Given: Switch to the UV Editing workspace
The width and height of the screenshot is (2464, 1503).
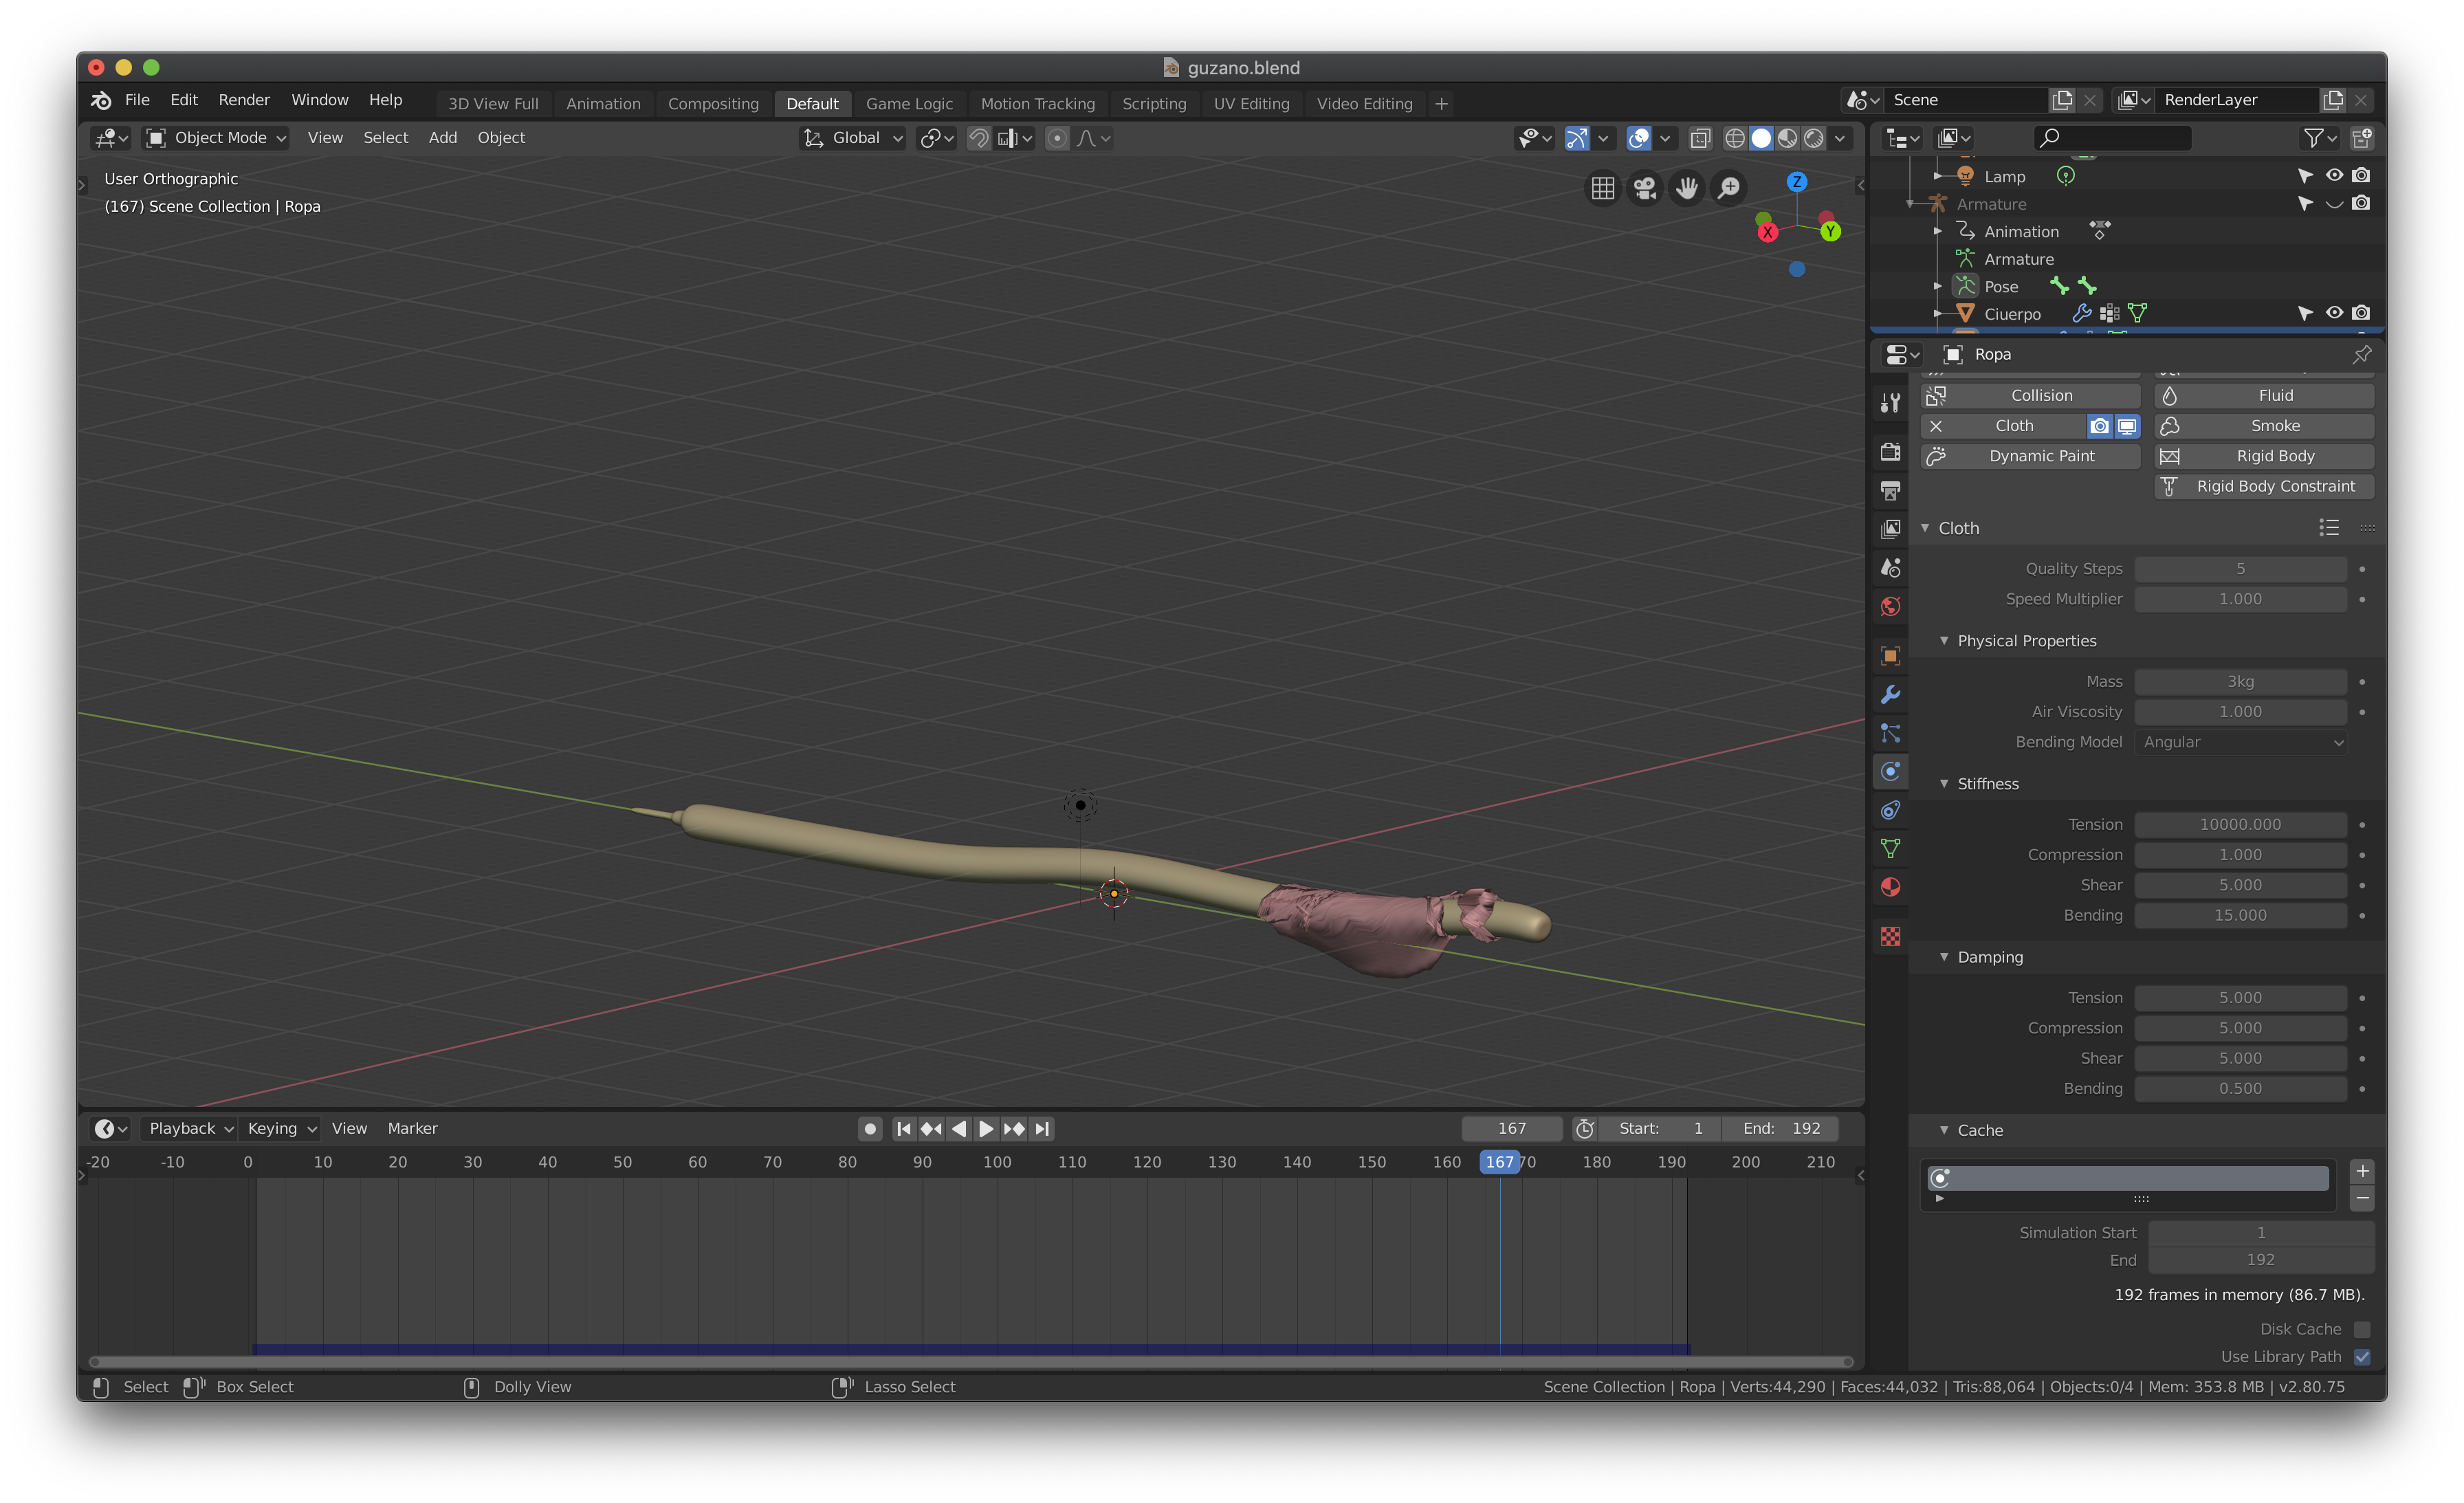Looking at the screenshot, I should pyautogui.click(x=1251, y=104).
